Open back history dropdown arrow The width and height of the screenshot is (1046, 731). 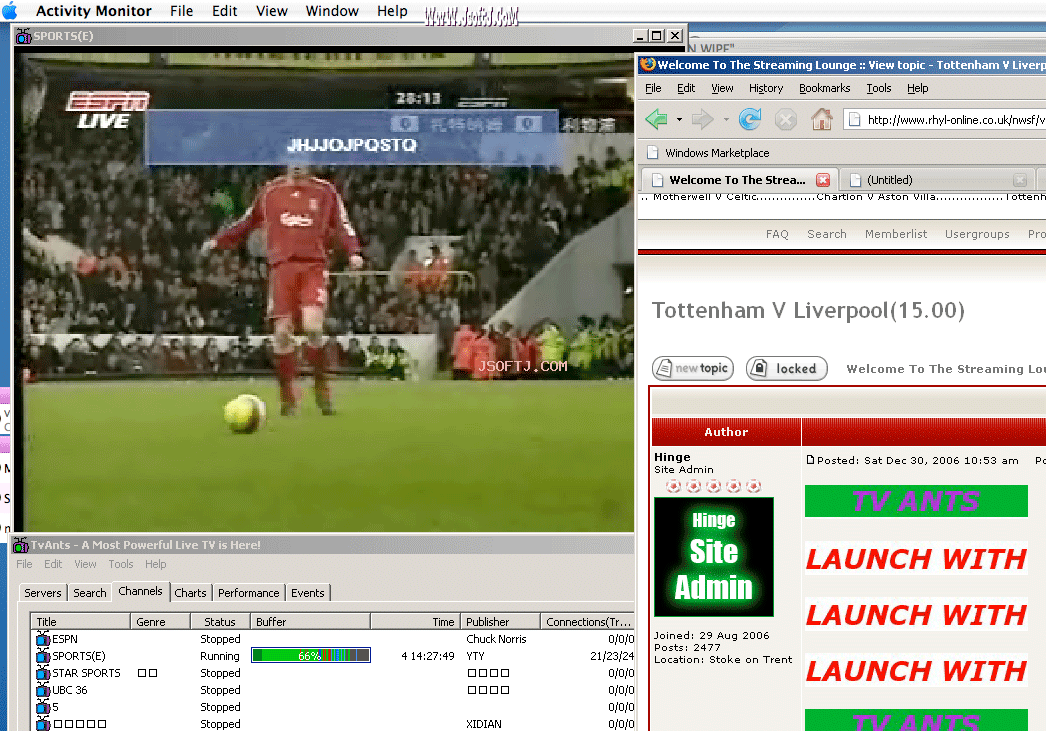pos(679,120)
